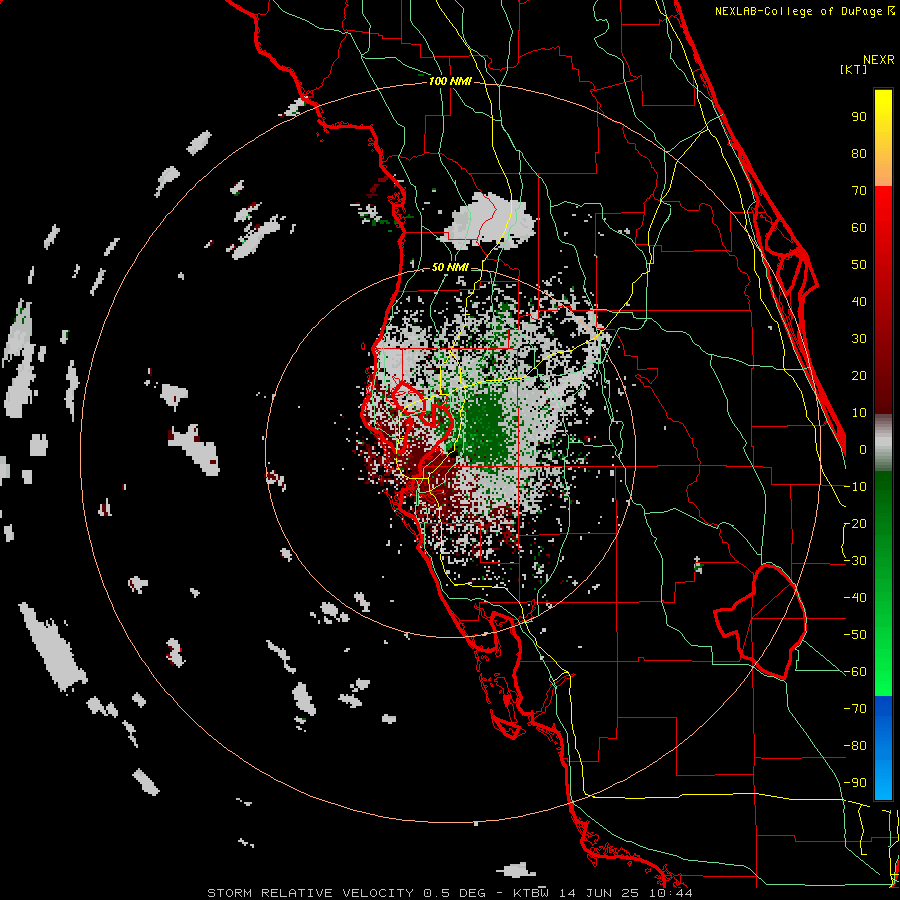Click the -90 label on the scale
Screen dimensions: 900x900
pos(855,782)
